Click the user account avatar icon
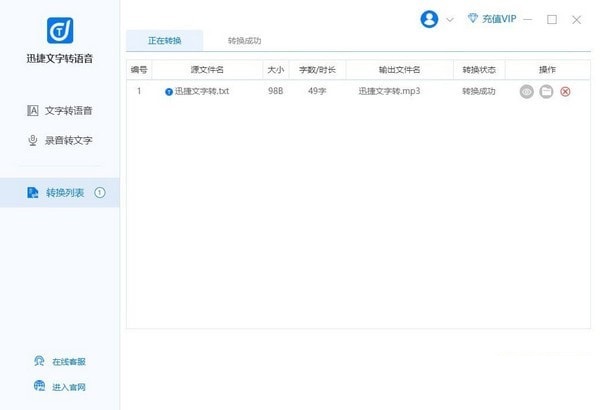The image size is (600, 410). 430,19
